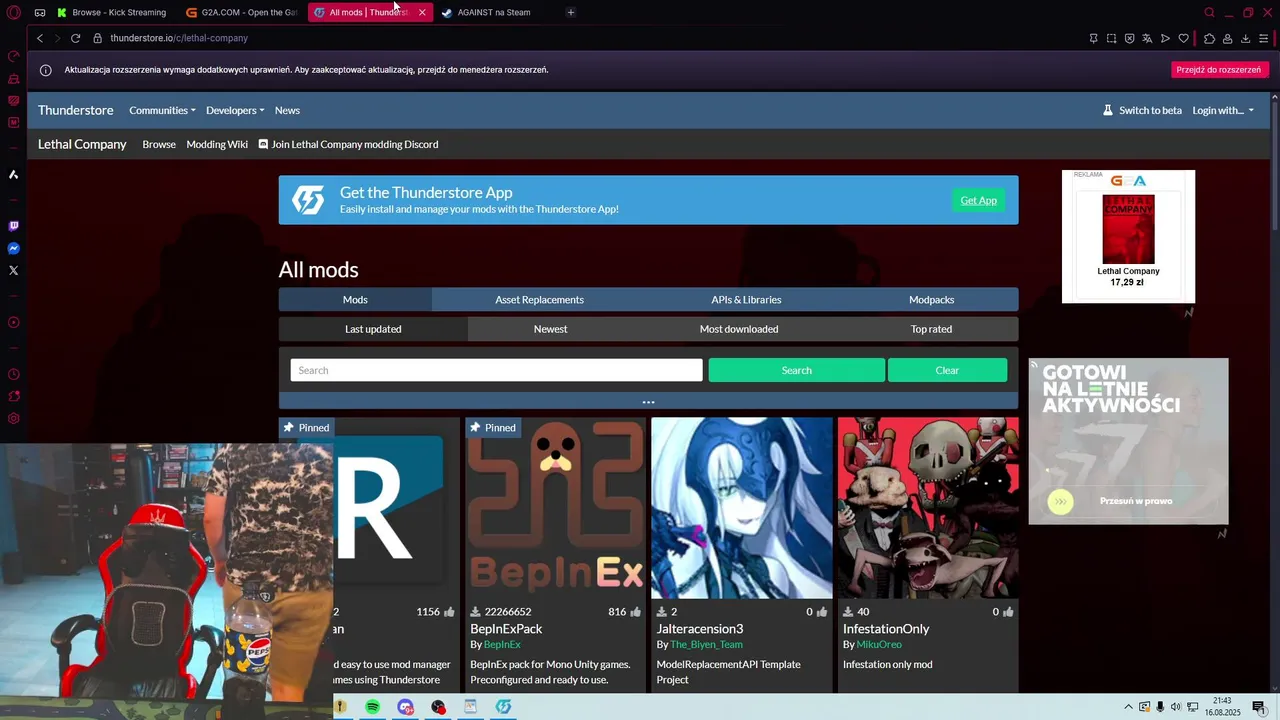Open the Login with... dropdown
The width and height of the screenshot is (1280, 720).
point(1223,110)
